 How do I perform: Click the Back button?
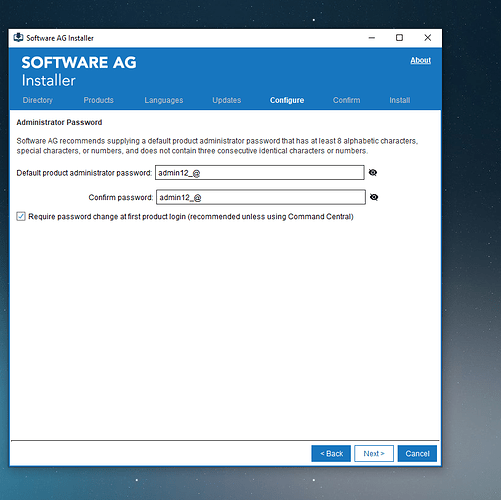331,453
